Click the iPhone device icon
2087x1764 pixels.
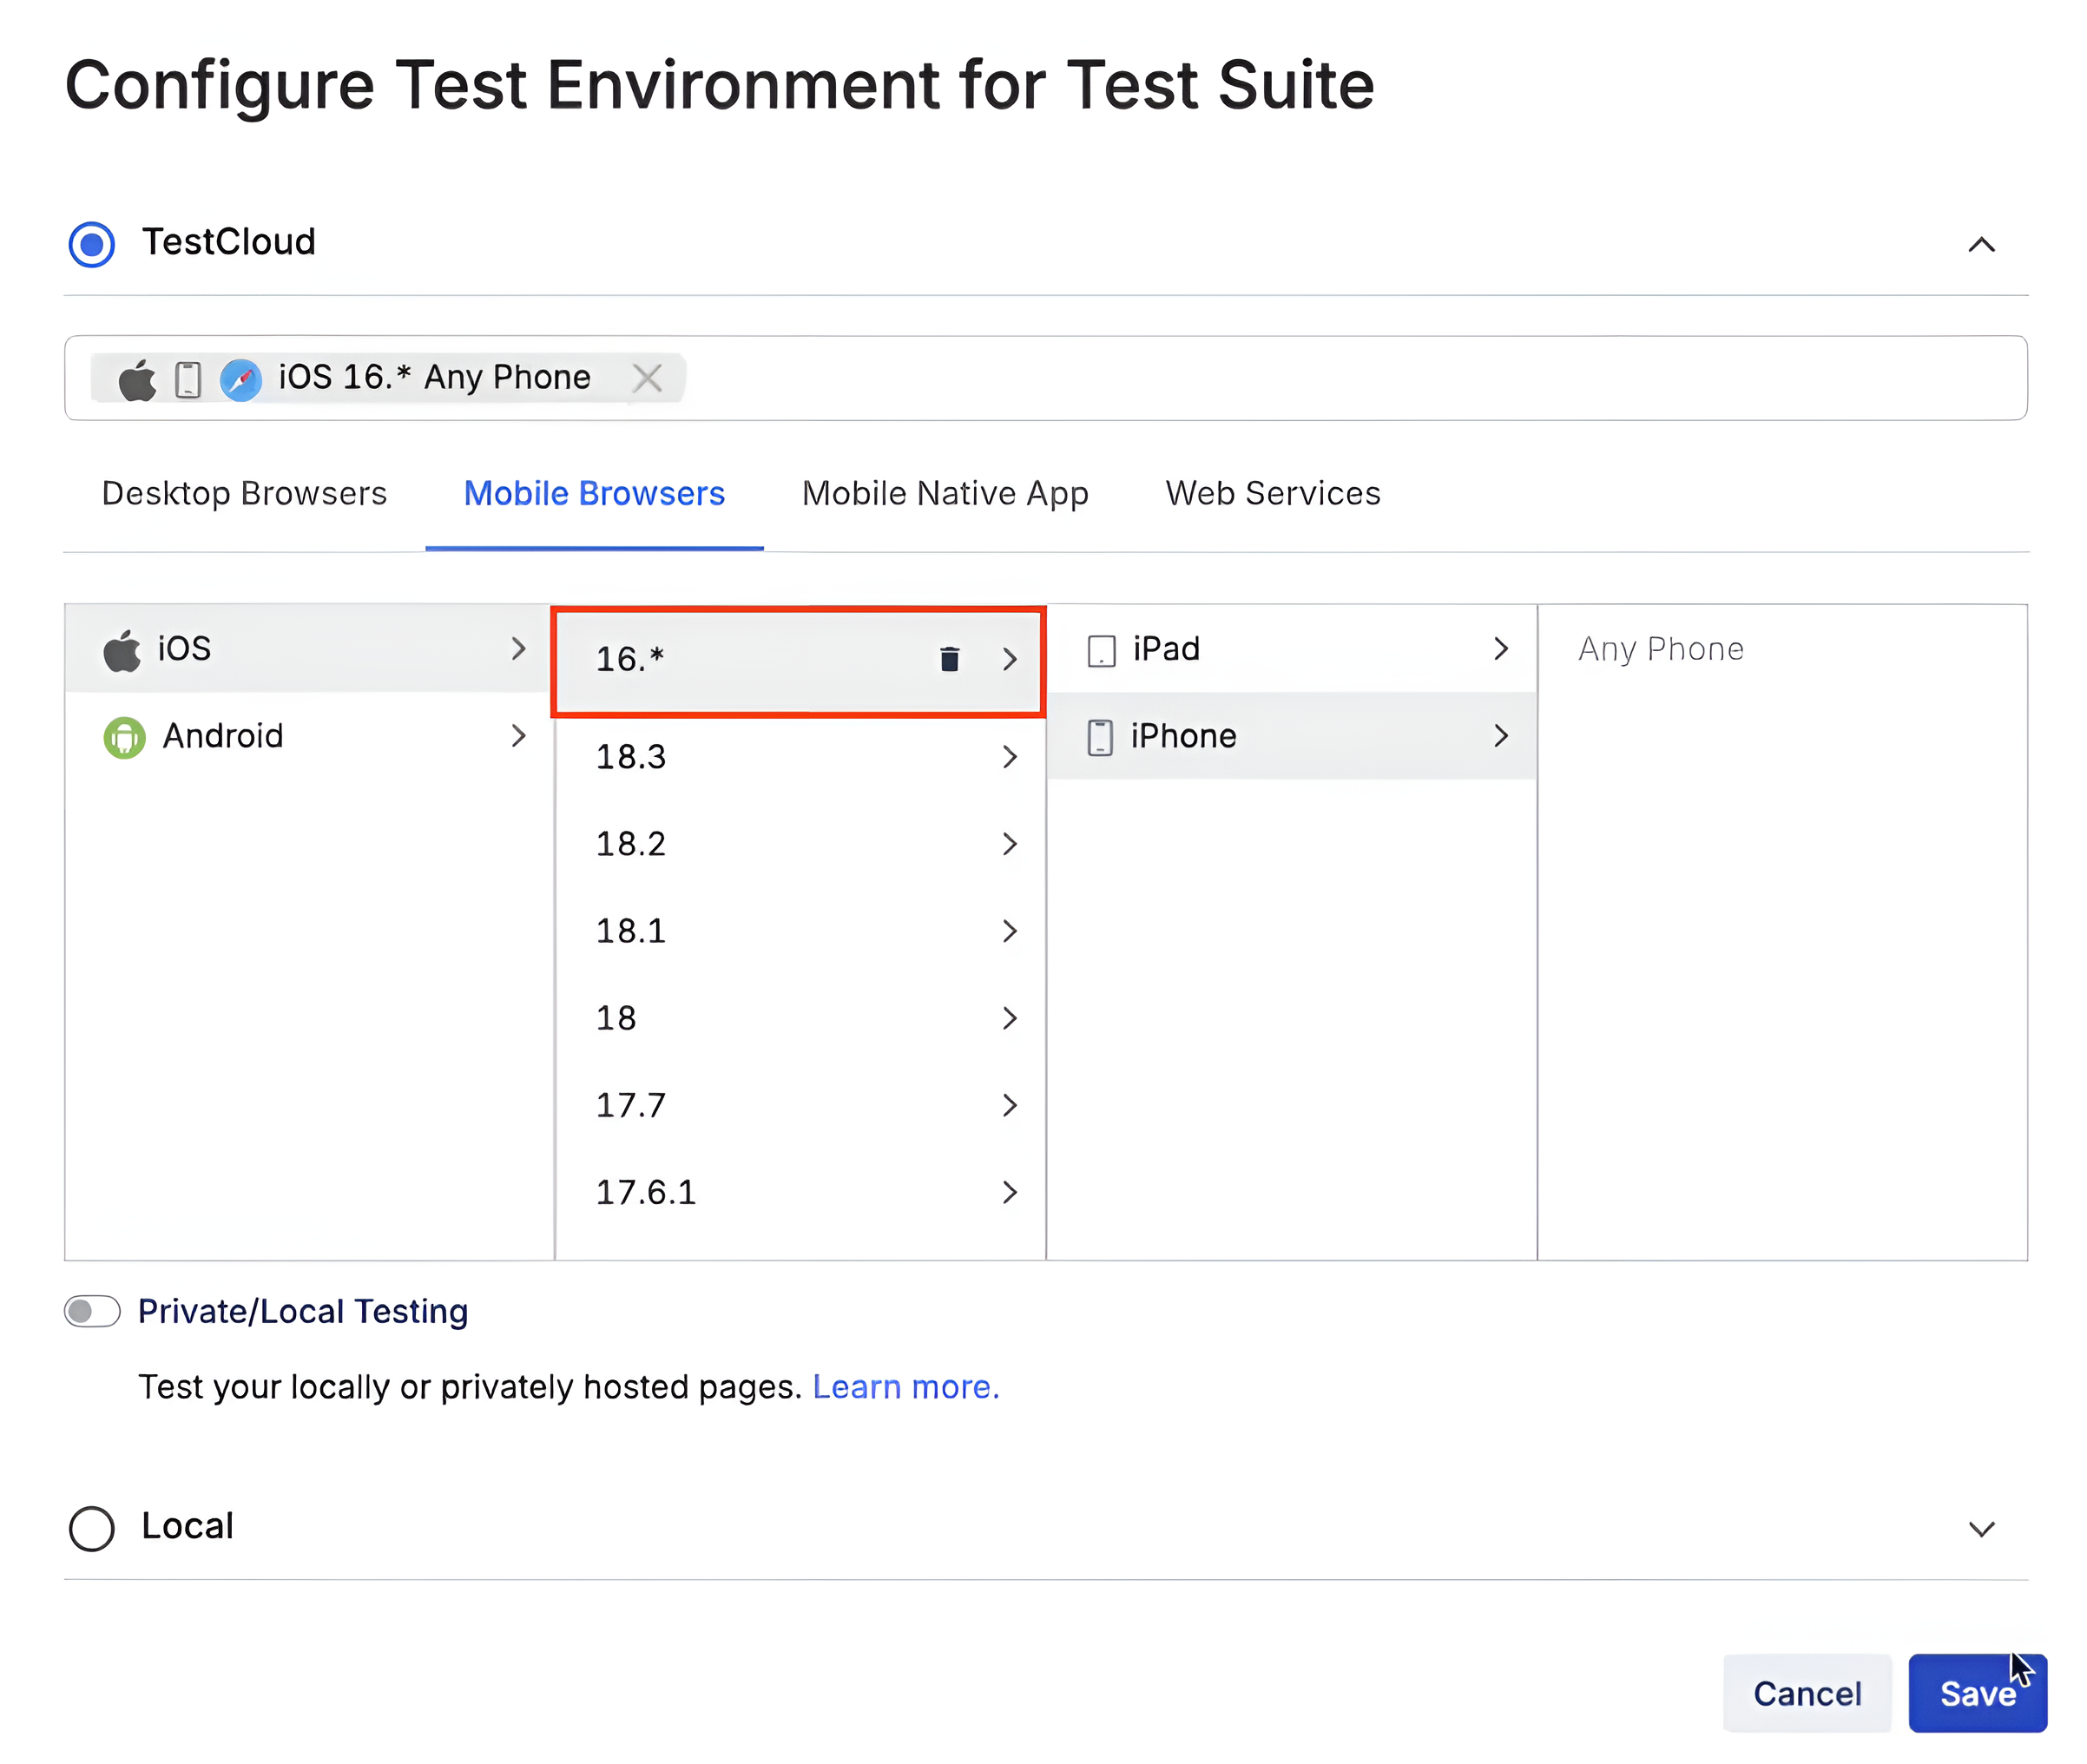pyautogui.click(x=1098, y=735)
